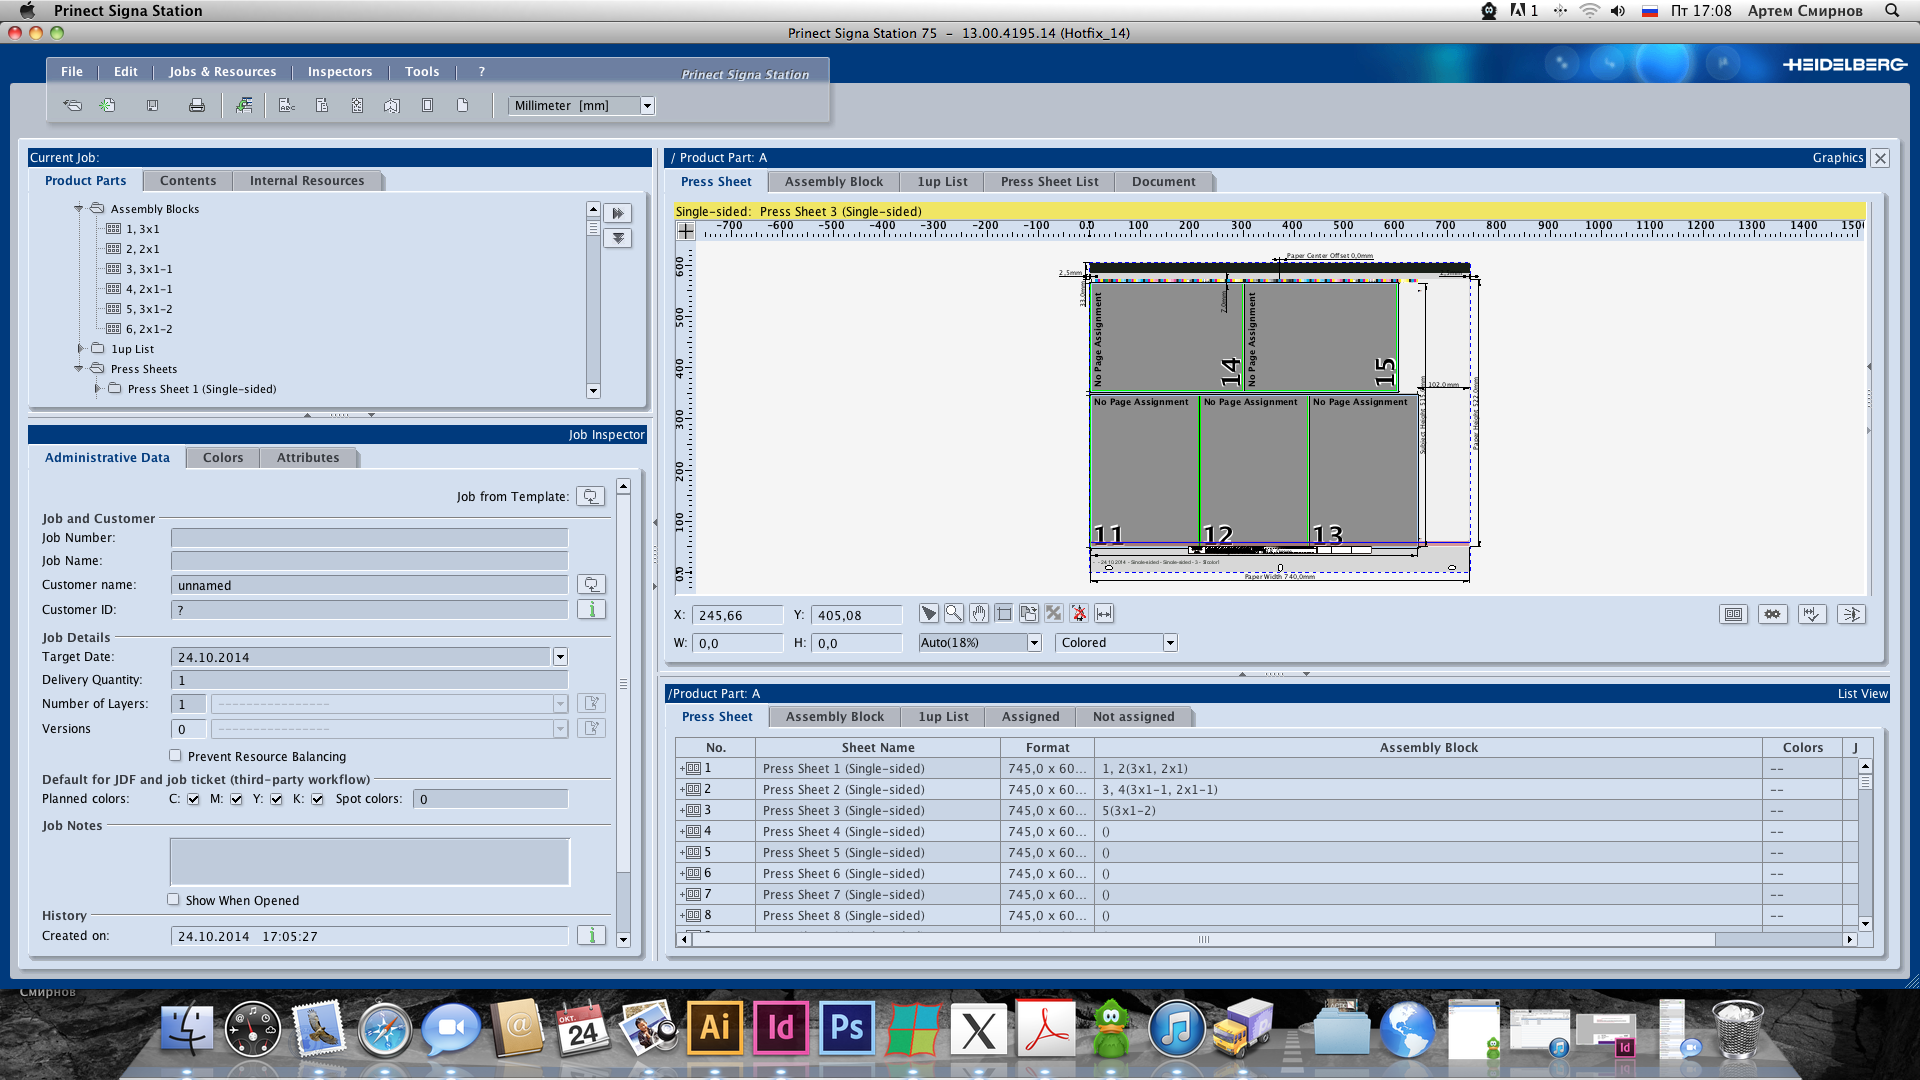This screenshot has width=1920, height=1080.
Task: Click the Delivery Quantity field
Action: click(x=369, y=680)
